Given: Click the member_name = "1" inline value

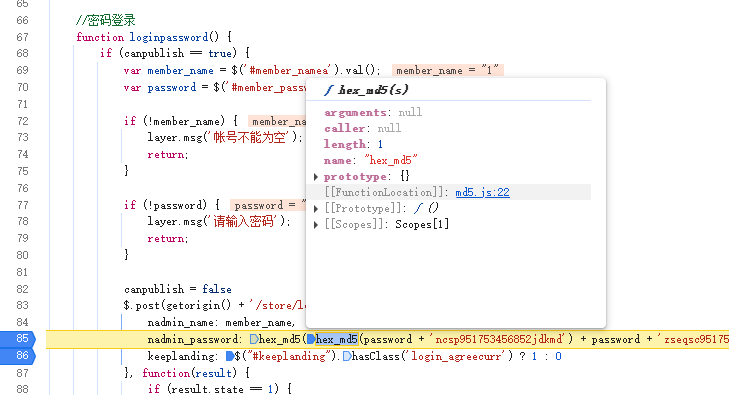Looking at the screenshot, I should (x=448, y=70).
